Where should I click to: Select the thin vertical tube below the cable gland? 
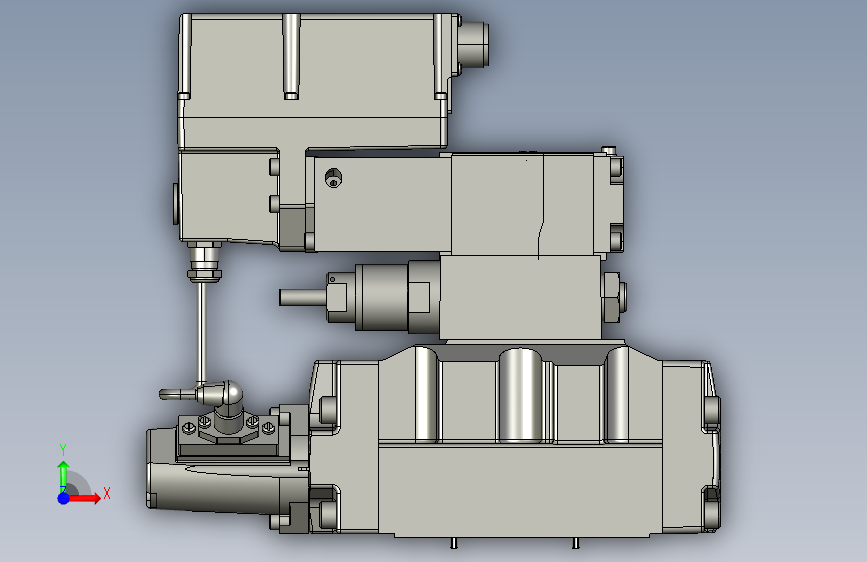coord(202,333)
